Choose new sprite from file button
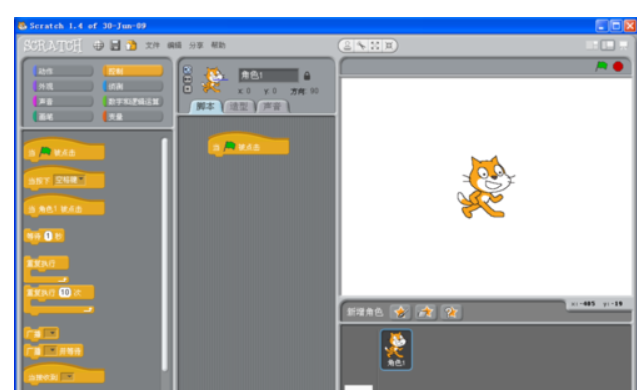Image resolution: width=637 pixels, height=390 pixels. tap(425, 312)
